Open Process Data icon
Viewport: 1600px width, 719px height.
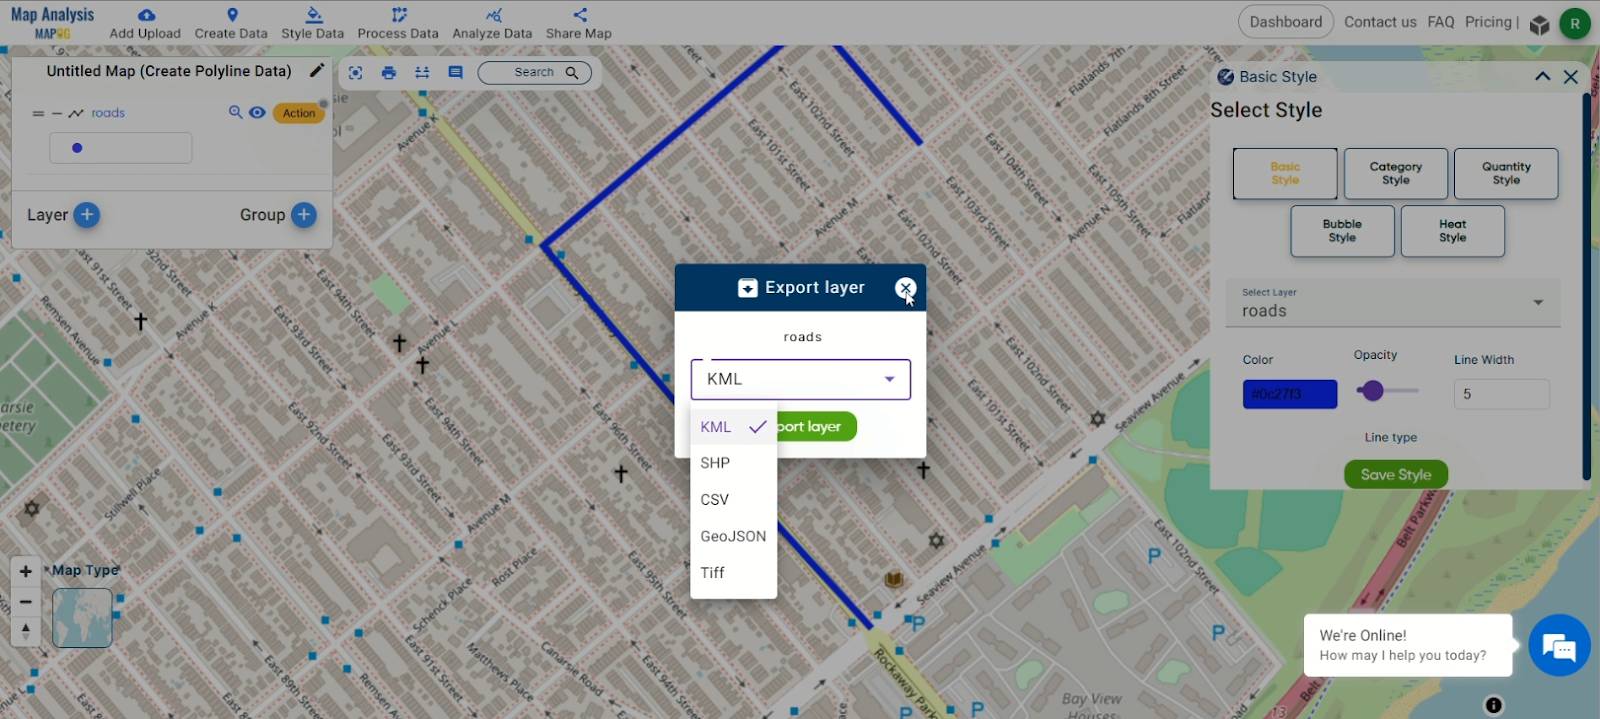[x=399, y=15]
